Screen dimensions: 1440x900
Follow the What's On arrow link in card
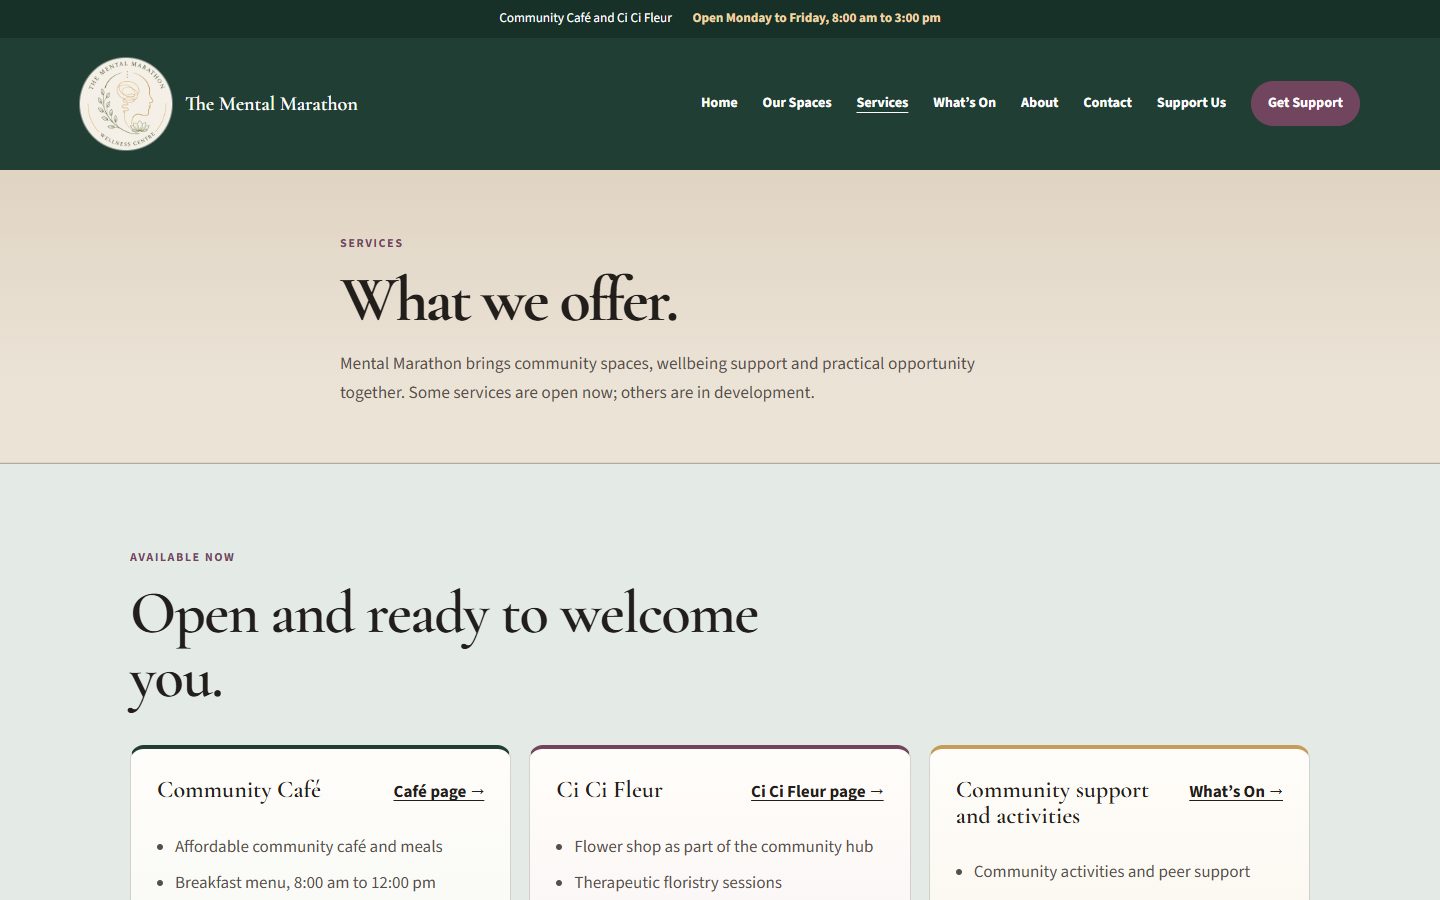pyautogui.click(x=1236, y=791)
